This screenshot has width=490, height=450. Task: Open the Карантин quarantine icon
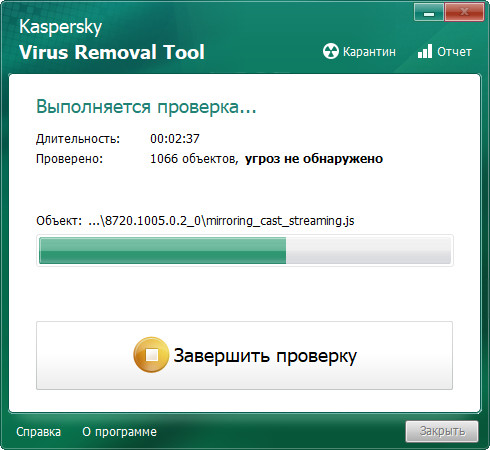tap(331, 52)
